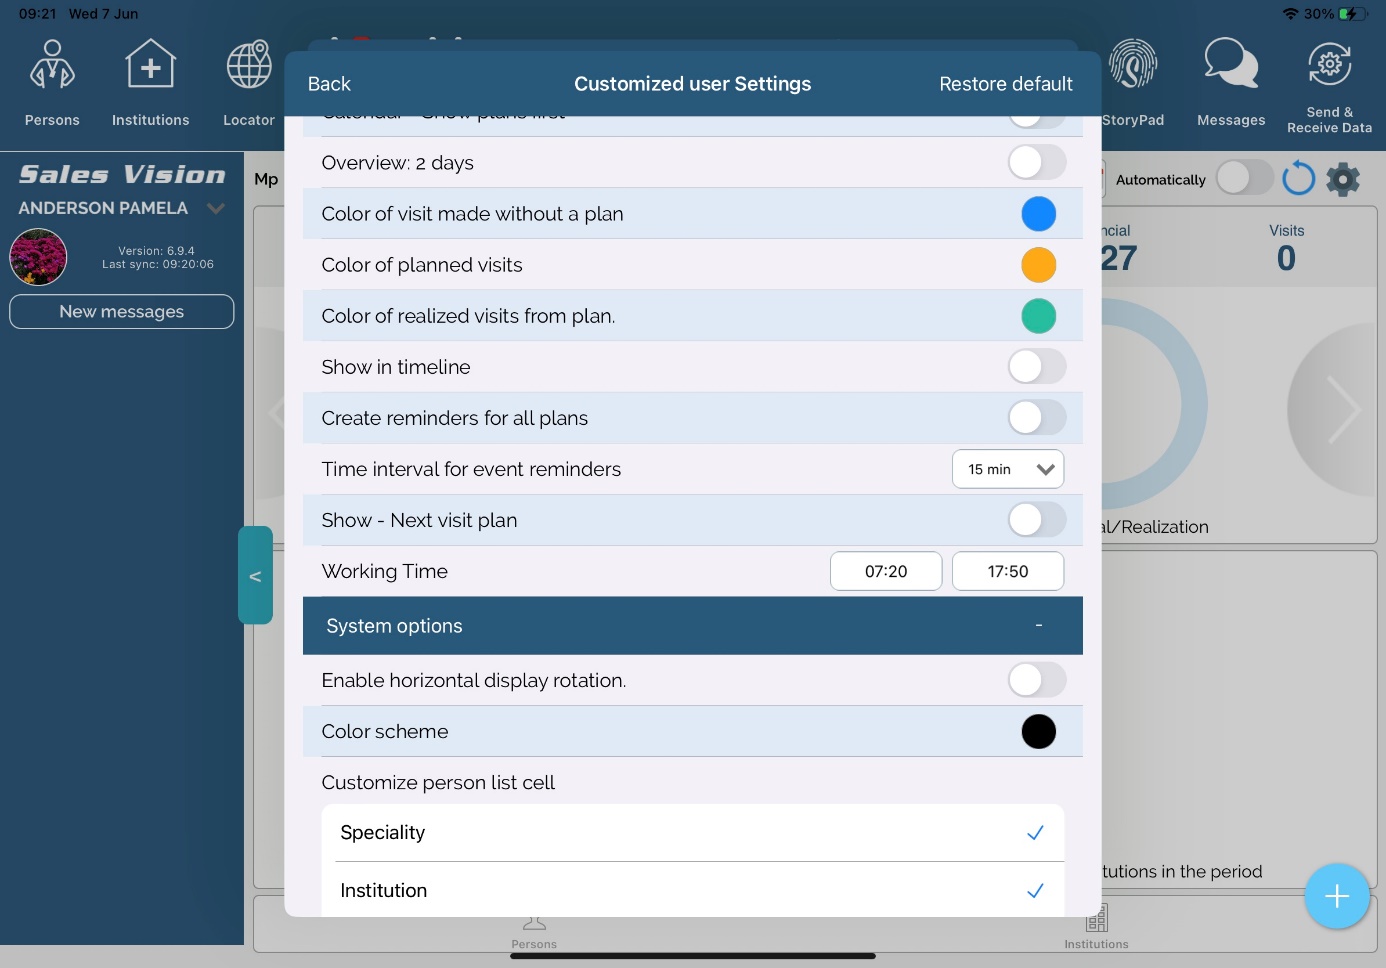Image resolution: width=1386 pixels, height=968 pixels.
Task: Open the Persons icon in top bar
Action: click(x=52, y=66)
